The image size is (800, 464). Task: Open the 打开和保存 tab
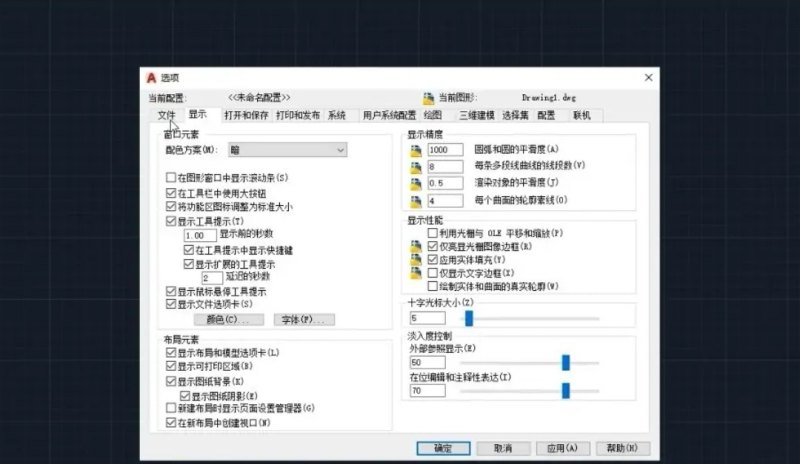point(246,115)
